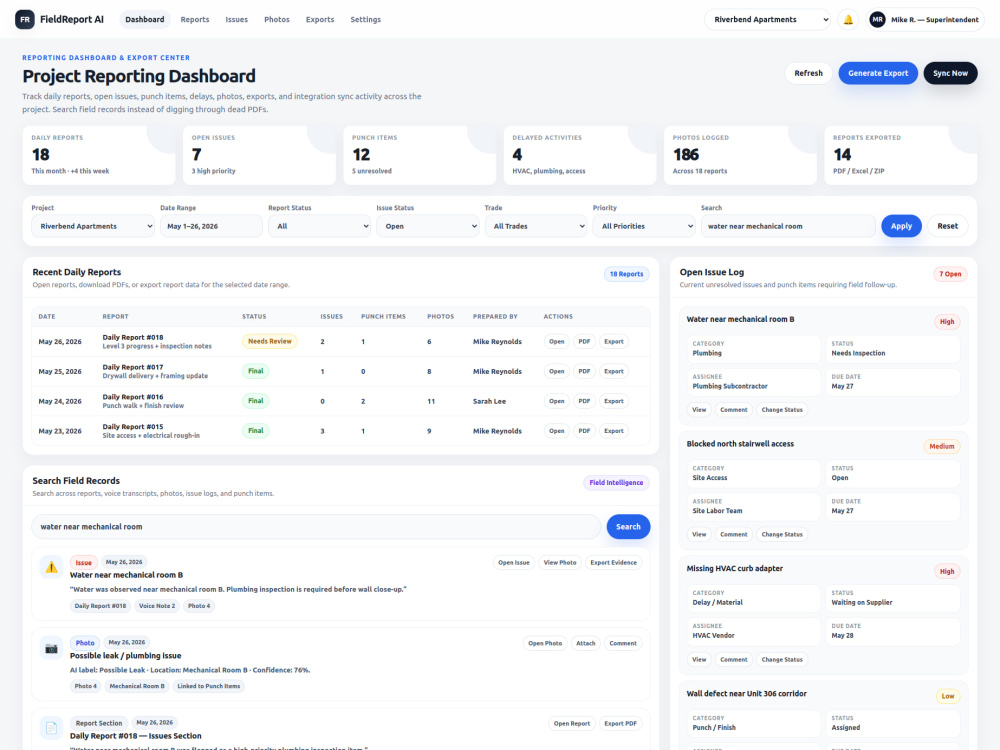Click Export PDF on the Report Section result

click(x=621, y=724)
